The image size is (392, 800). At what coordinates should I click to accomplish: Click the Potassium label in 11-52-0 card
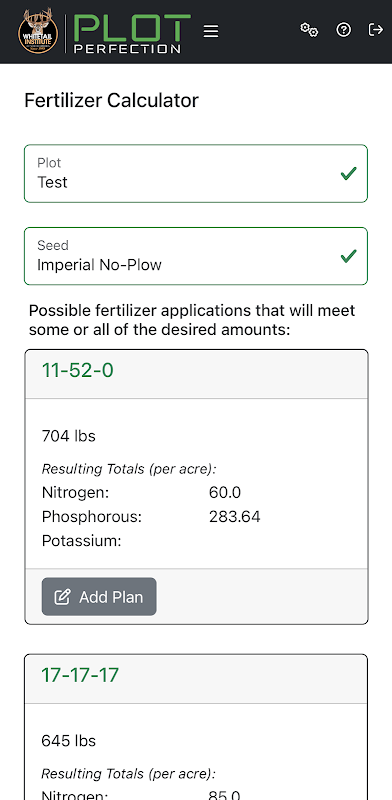(x=82, y=541)
